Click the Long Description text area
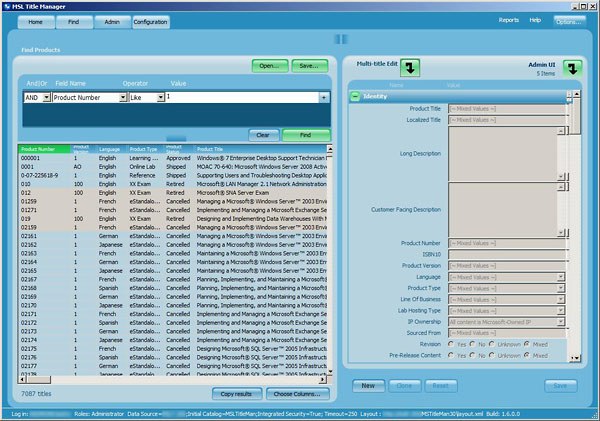The width and height of the screenshot is (600, 421). click(x=503, y=153)
